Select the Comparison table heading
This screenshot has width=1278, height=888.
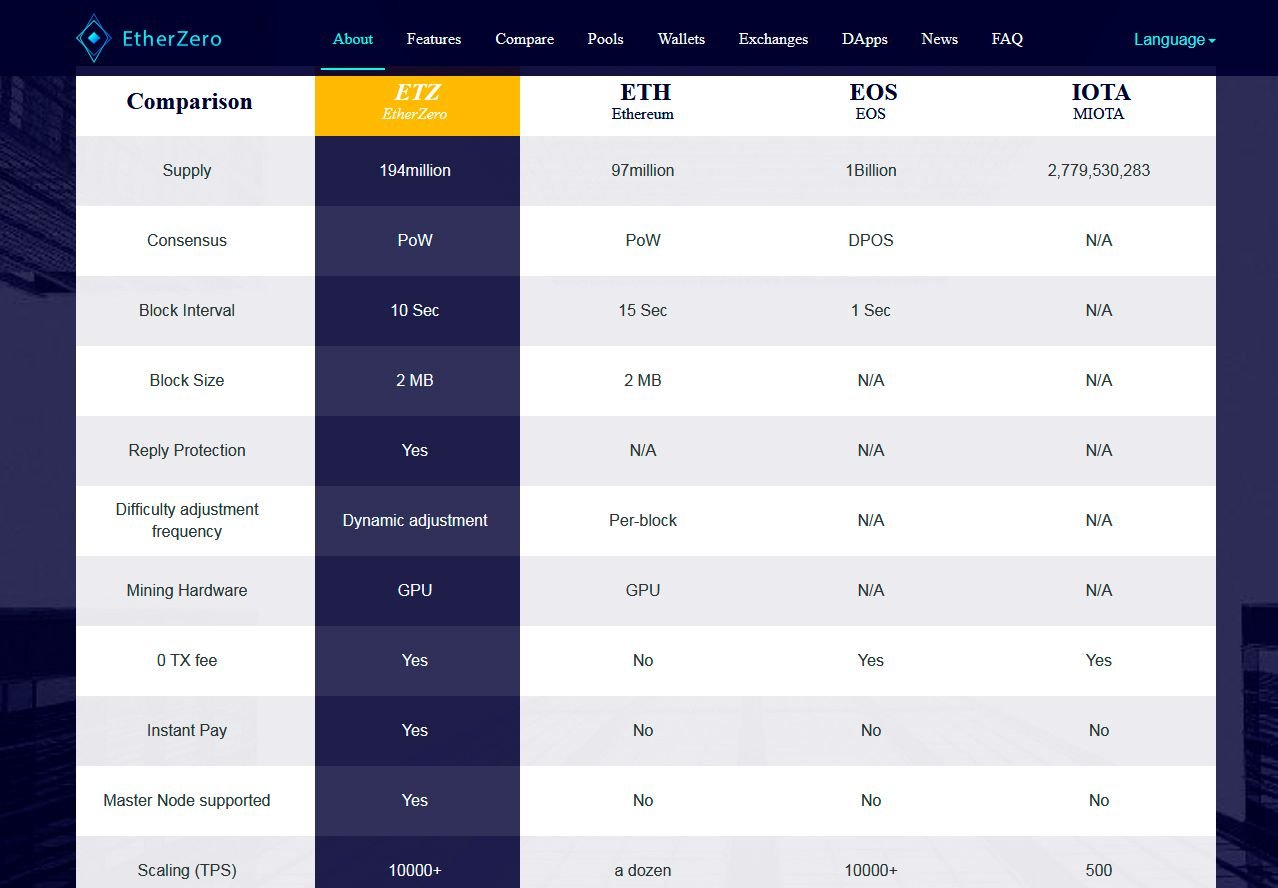point(189,101)
